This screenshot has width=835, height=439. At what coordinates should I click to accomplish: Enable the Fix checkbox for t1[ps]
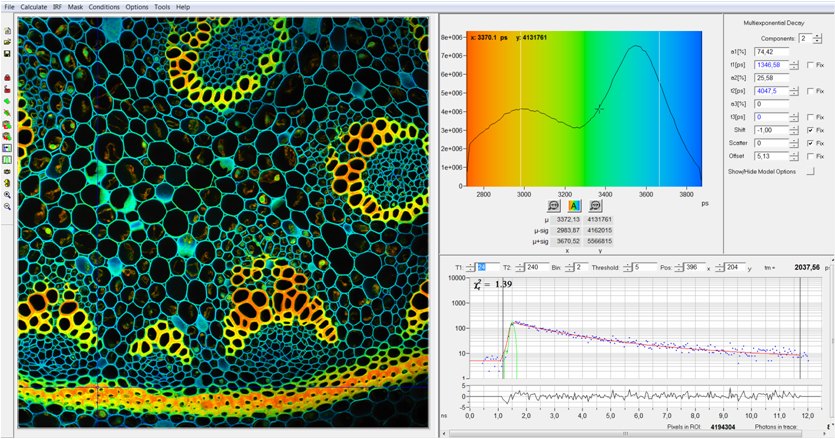(809, 65)
